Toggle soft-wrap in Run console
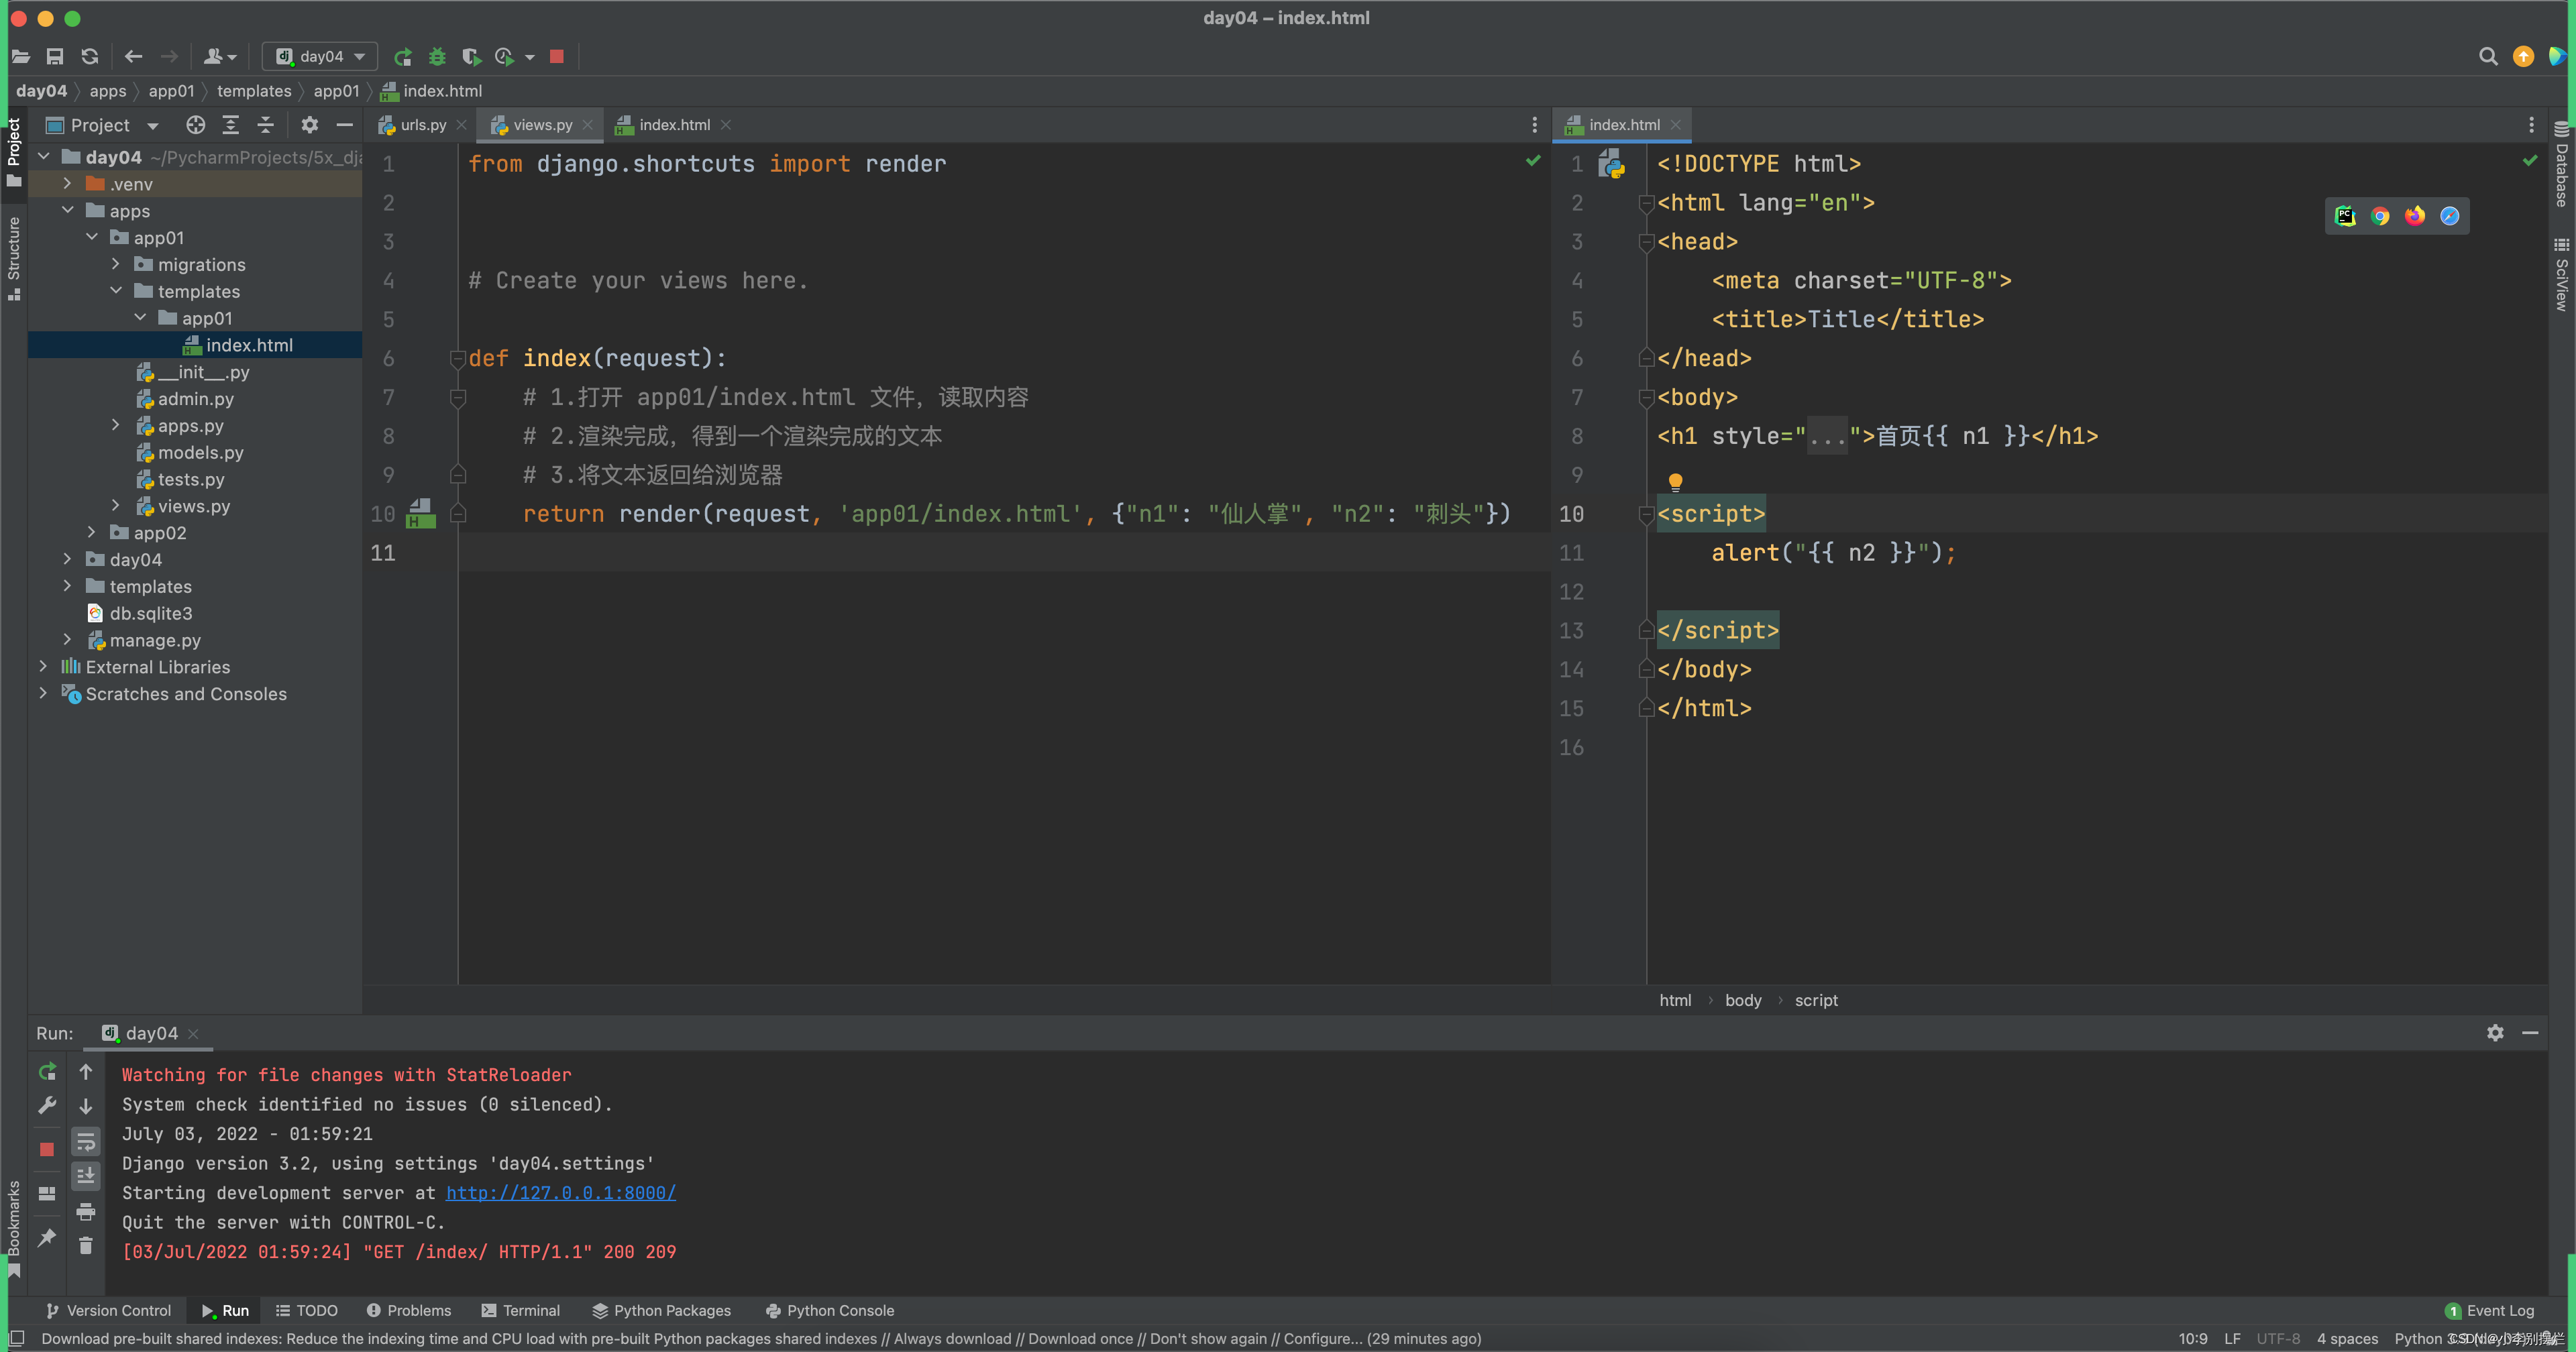Image resolution: width=2576 pixels, height=1352 pixels. click(x=86, y=1141)
